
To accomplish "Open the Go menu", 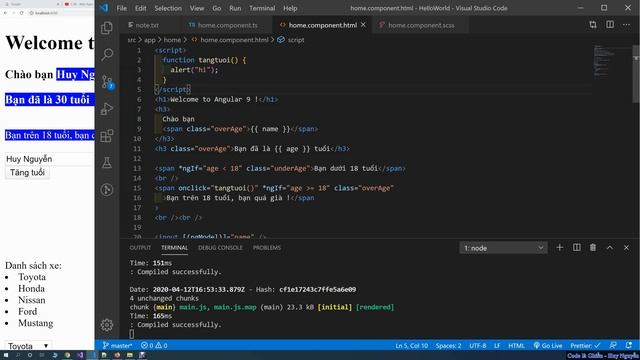I will [x=217, y=8].
